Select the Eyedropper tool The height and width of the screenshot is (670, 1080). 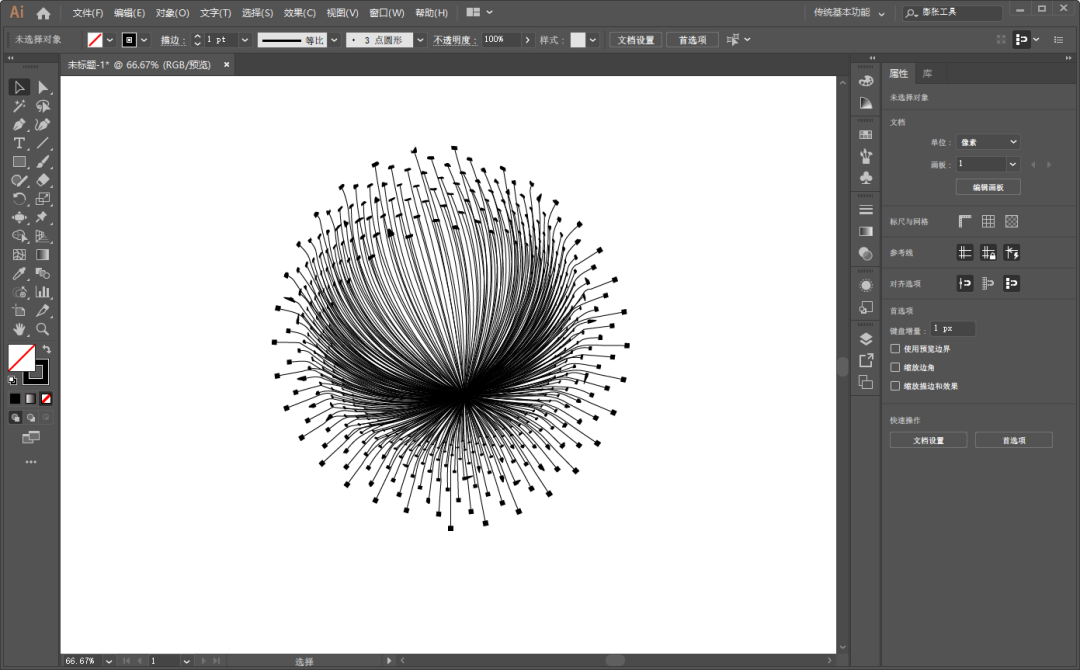pyautogui.click(x=19, y=273)
